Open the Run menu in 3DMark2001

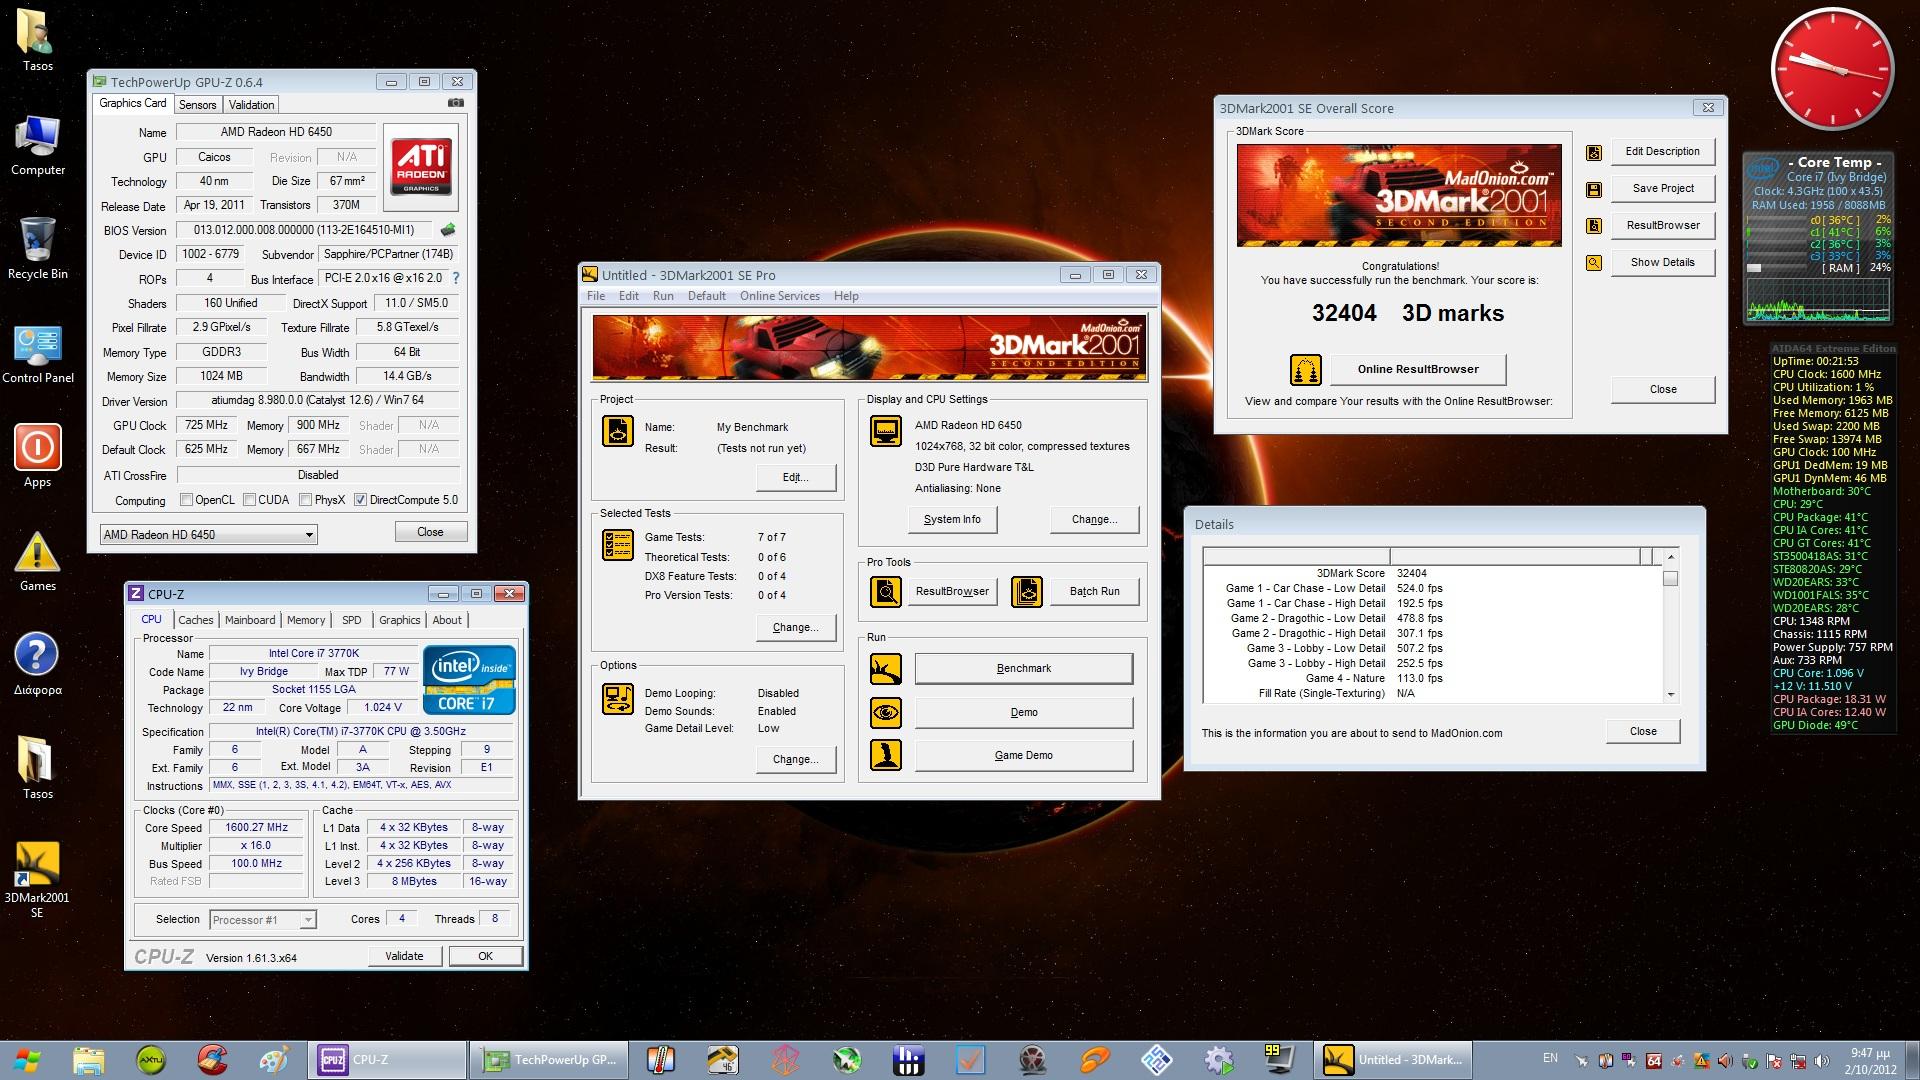coord(663,296)
